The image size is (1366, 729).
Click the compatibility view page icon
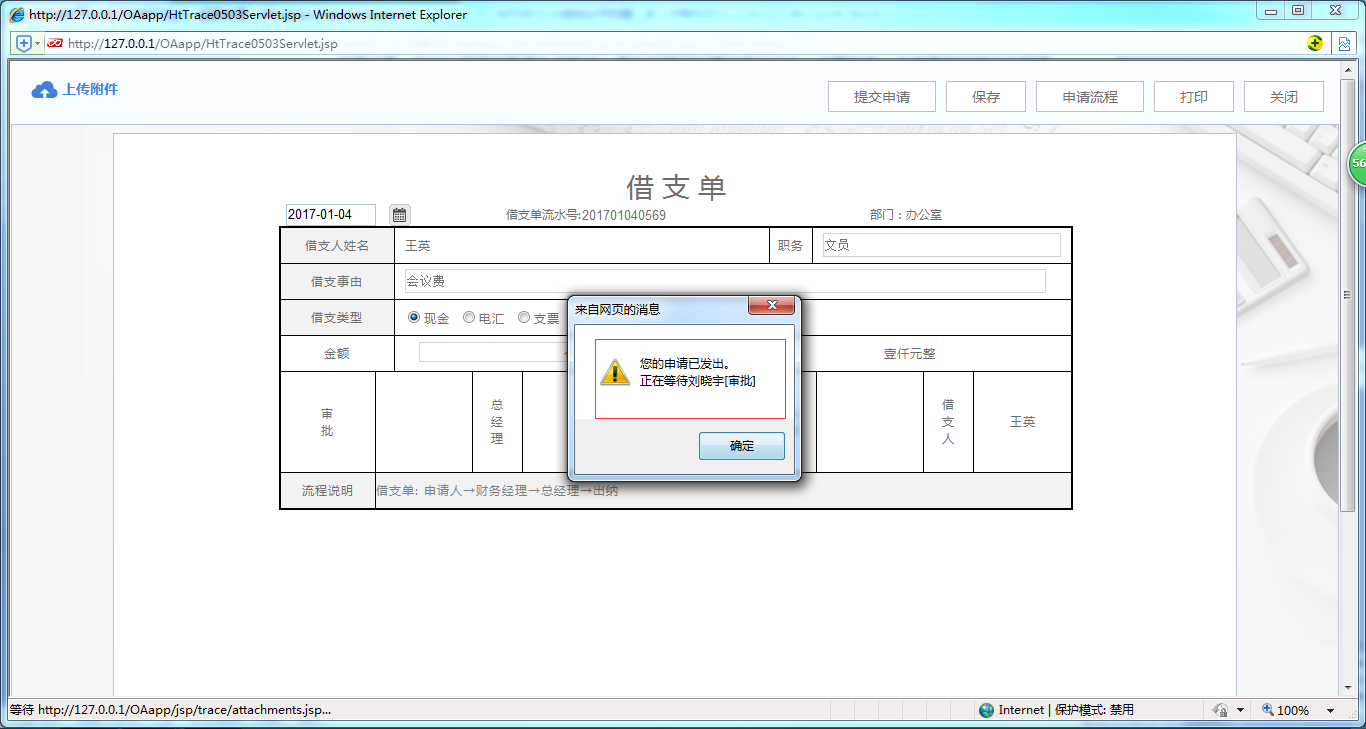click(x=1345, y=44)
